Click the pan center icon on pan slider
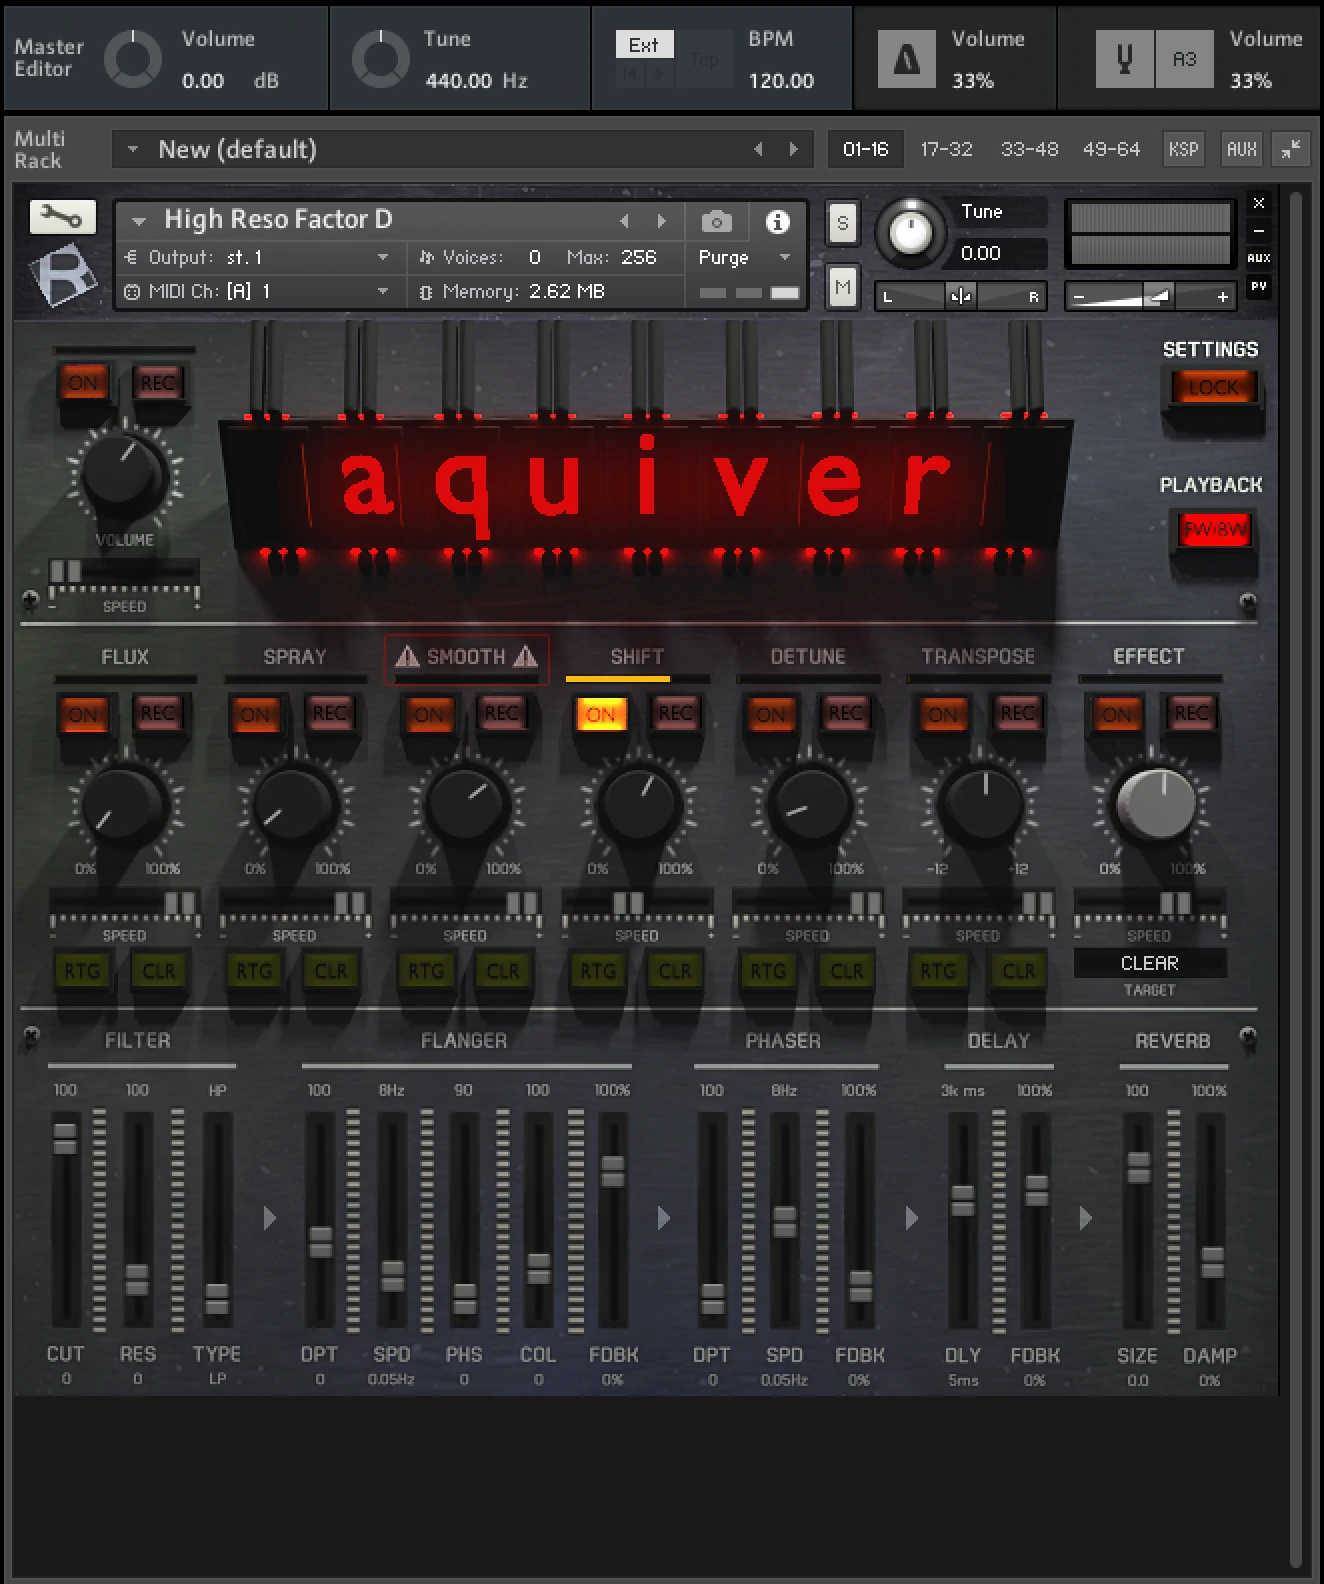Image resolution: width=1324 pixels, height=1584 pixels. pyautogui.click(x=960, y=296)
